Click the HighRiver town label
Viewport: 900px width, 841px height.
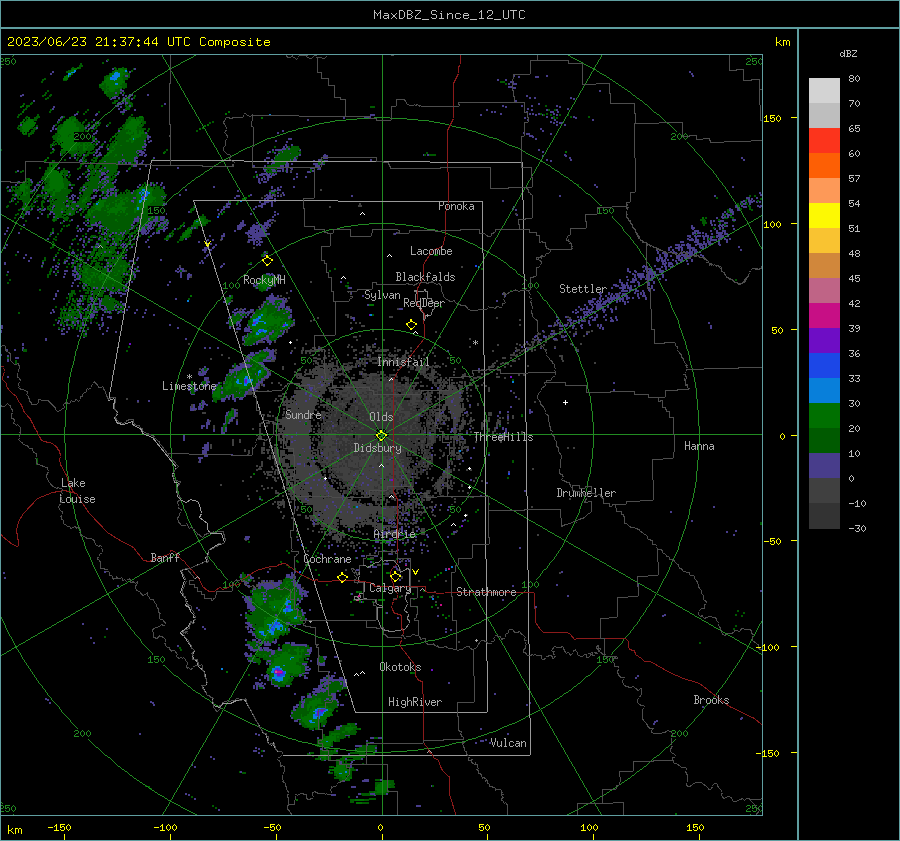click(415, 702)
